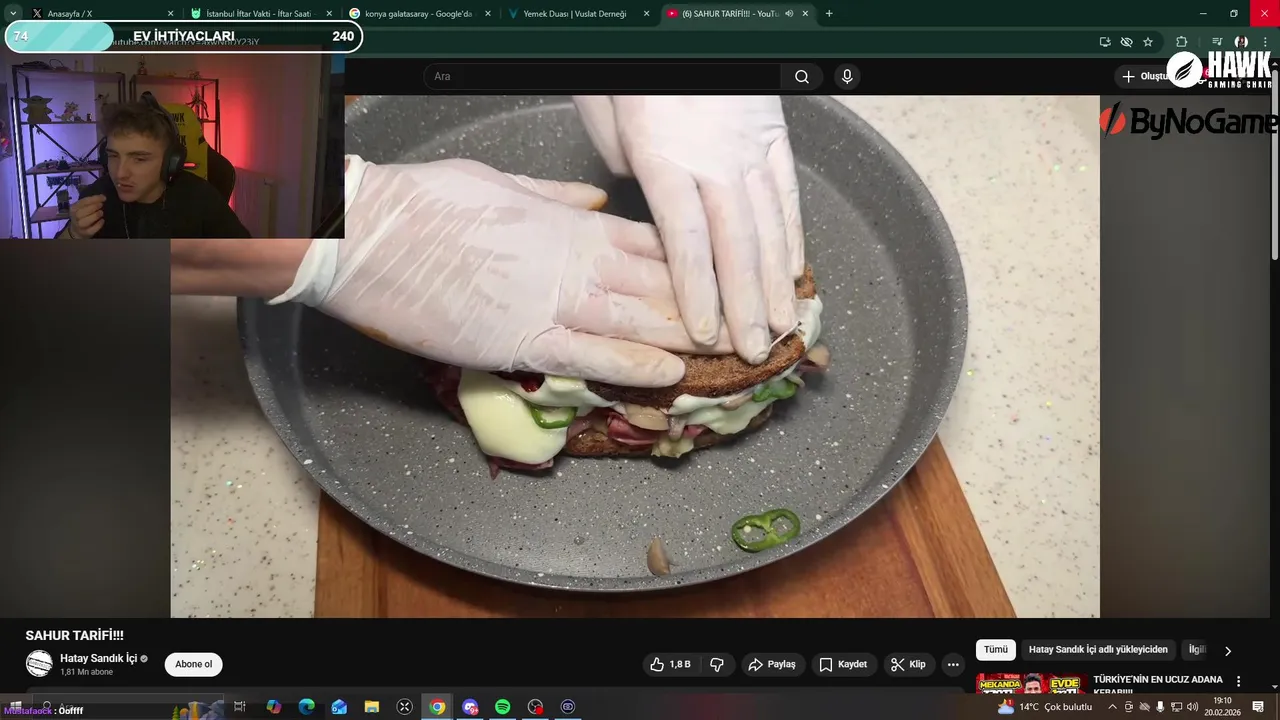Image resolution: width=1280 pixels, height=720 pixels.
Task: Select the Tümü filter chip
Action: point(996,650)
